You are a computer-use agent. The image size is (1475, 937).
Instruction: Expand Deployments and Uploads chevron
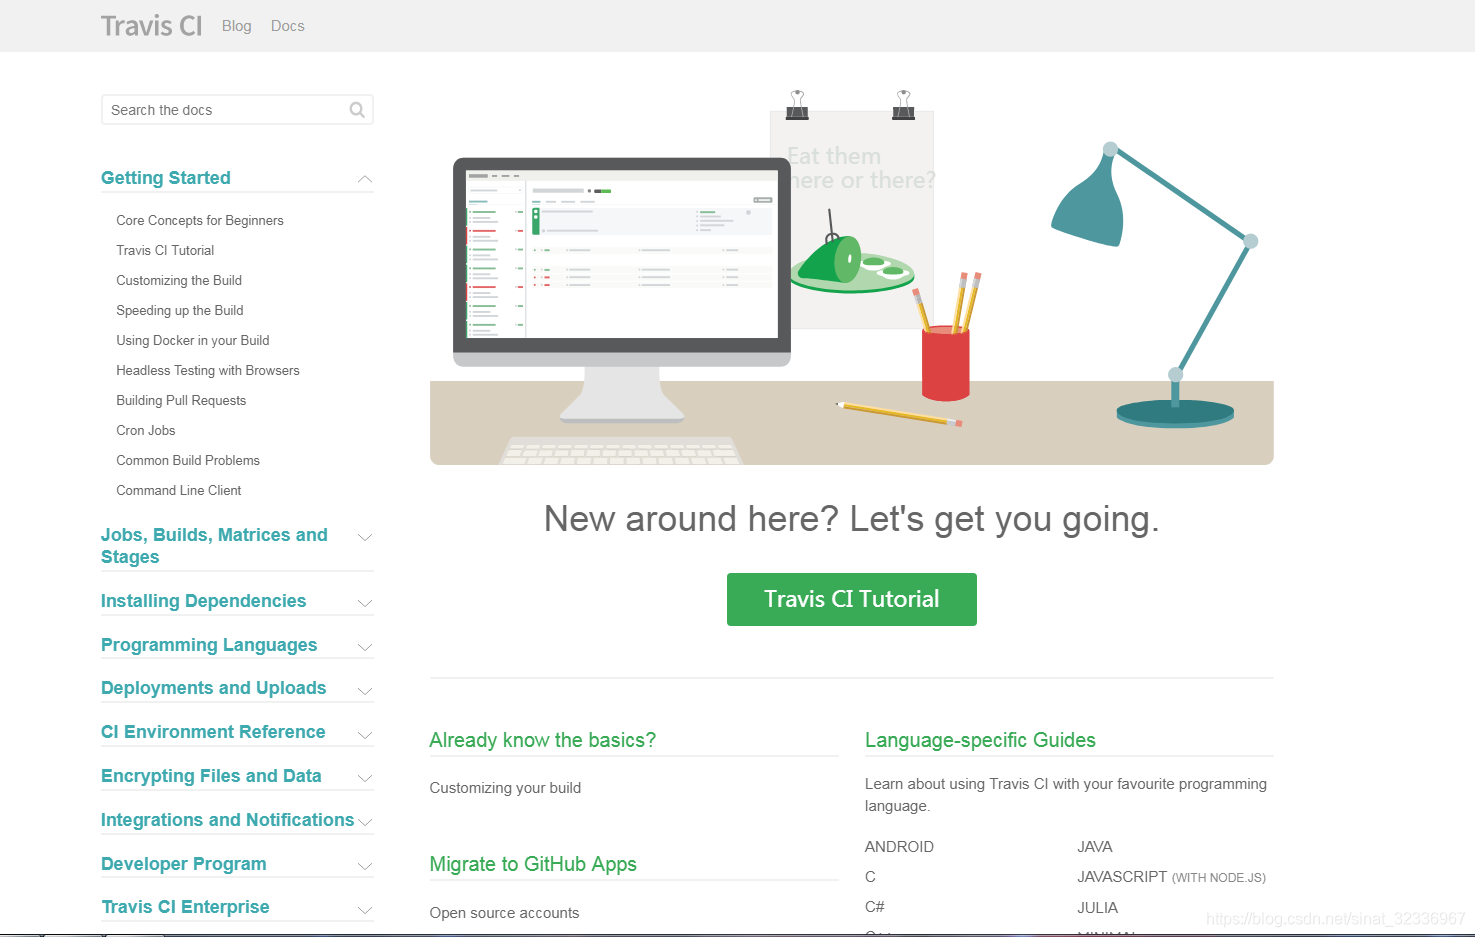coord(365,691)
